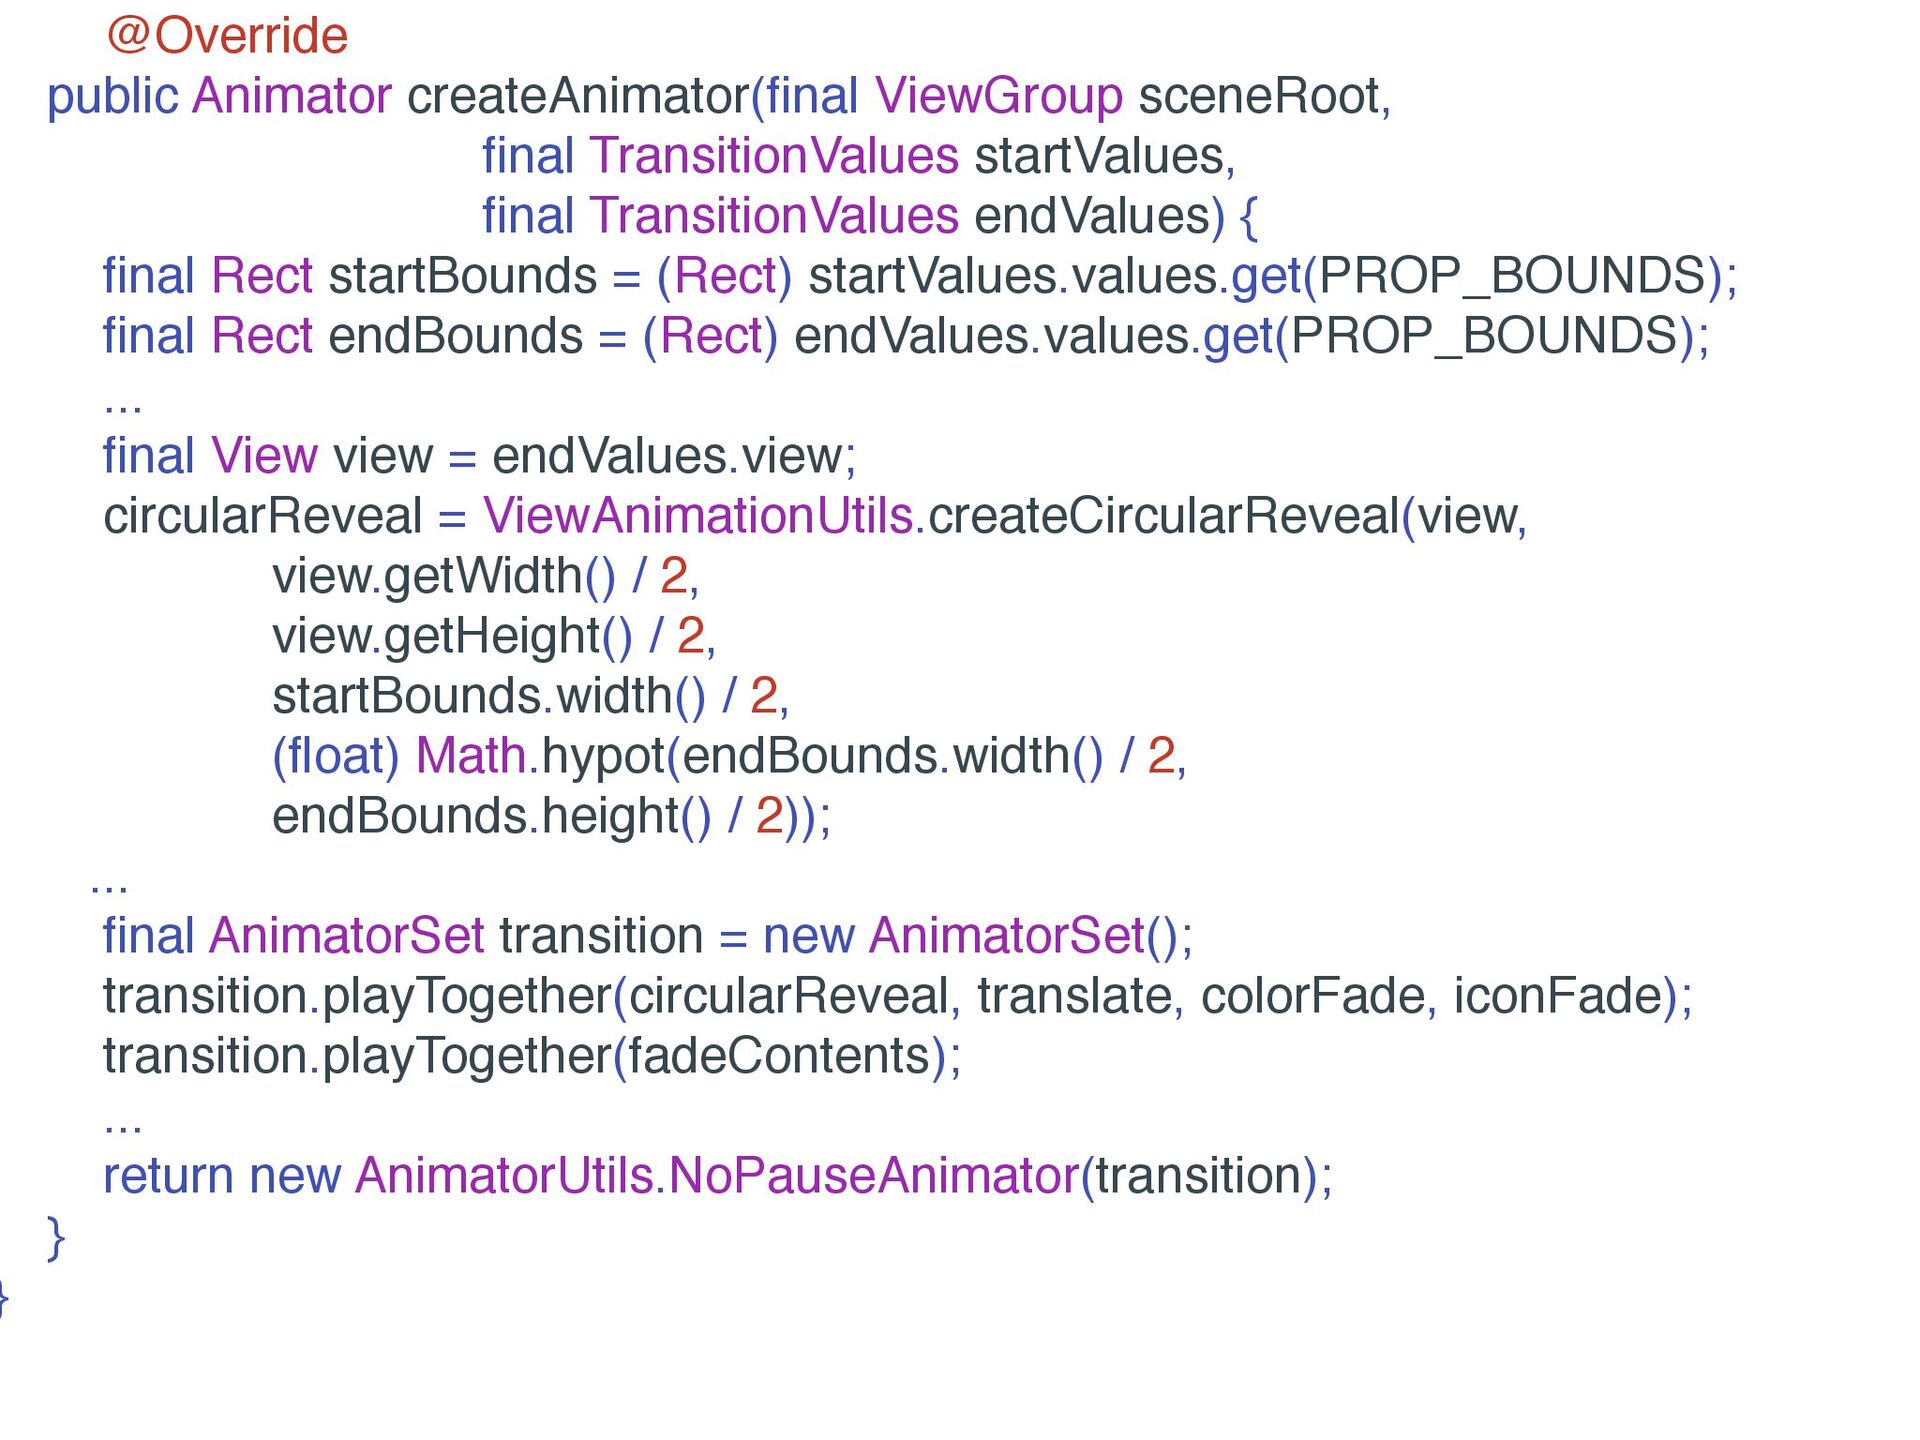Click the startBounds variable declaration
Screen dimensions: 1920x1440
(x=462, y=276)
